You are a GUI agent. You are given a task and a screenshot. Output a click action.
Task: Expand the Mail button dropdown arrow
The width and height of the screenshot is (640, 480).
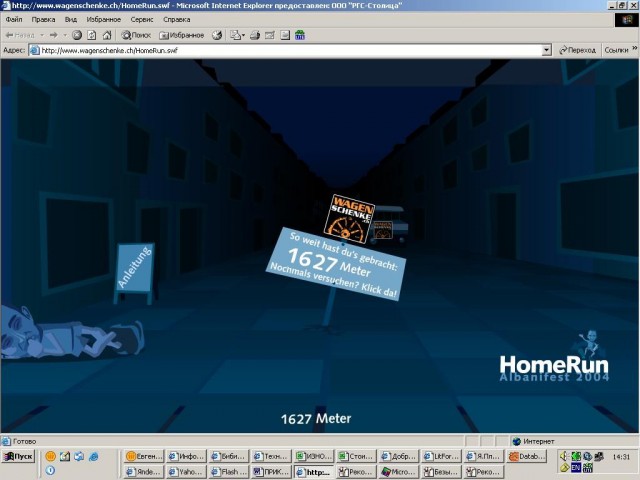[x=243, y=35]
